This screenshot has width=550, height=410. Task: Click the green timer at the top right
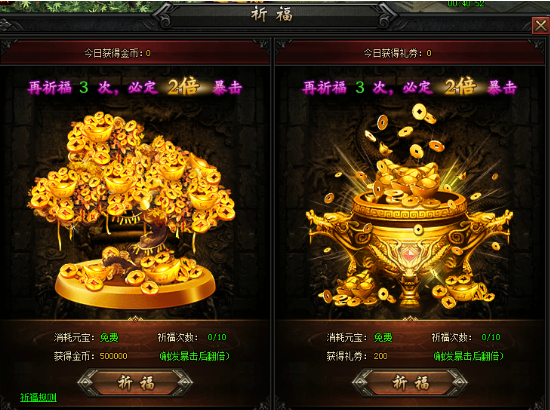coord(467,4)
